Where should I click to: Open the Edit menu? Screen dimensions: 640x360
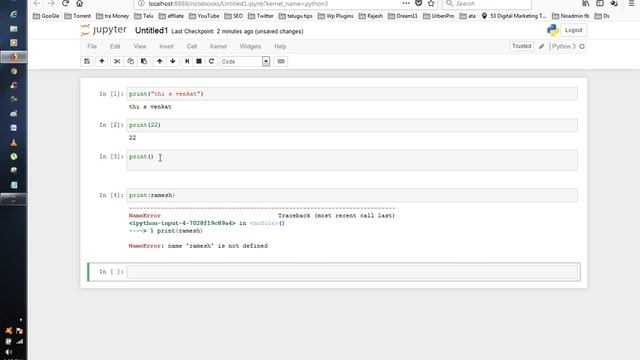coord(115,47)
